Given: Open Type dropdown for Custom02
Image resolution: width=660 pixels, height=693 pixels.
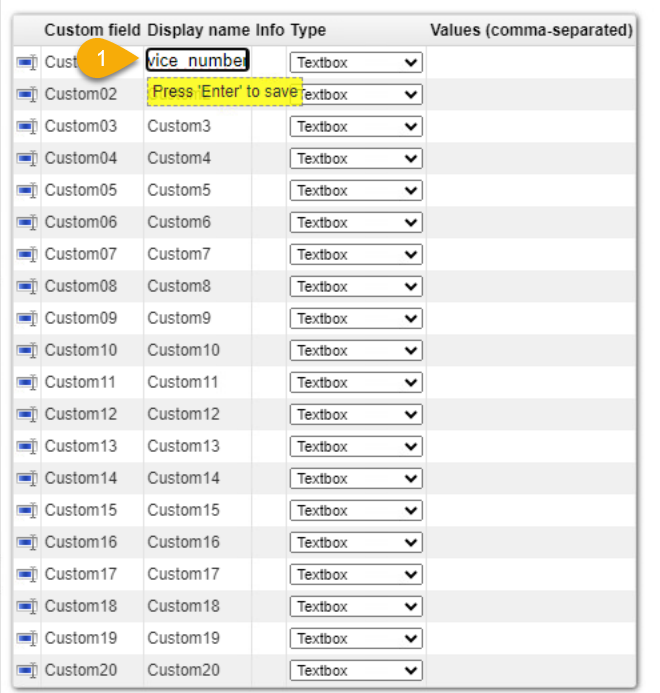Looking at the screenshot, I should [356, 95].
